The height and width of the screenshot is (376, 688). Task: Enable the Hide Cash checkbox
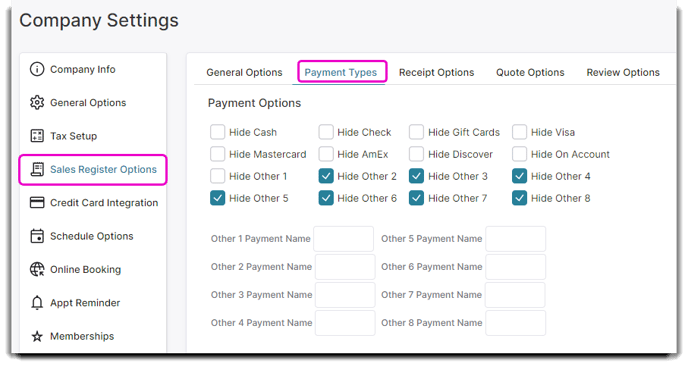pos(218,132)
